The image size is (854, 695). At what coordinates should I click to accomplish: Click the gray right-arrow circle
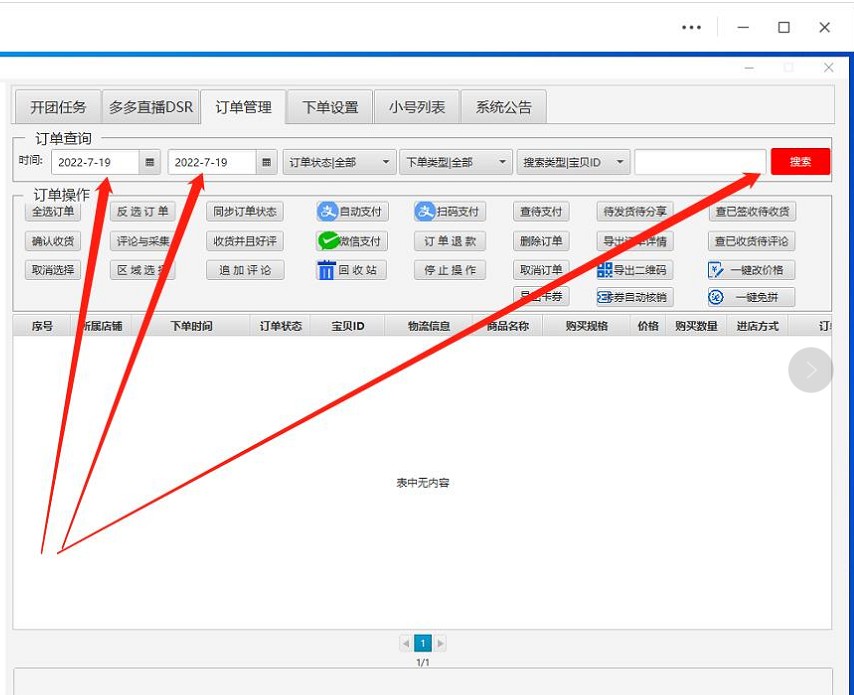(810, 370)
